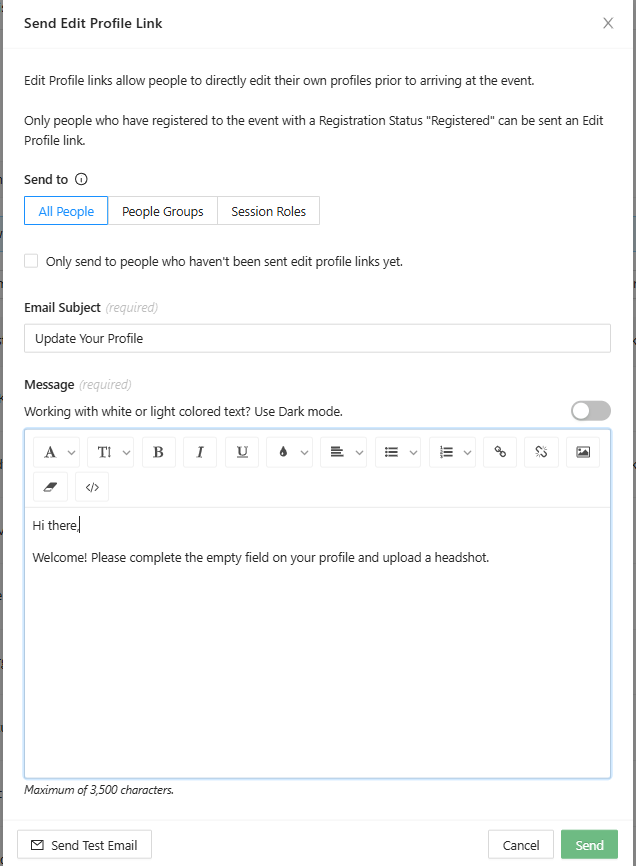Screen dimensions: 636x866
Task: Clear formatting with the eraser icon
Action: pos(50,487)
